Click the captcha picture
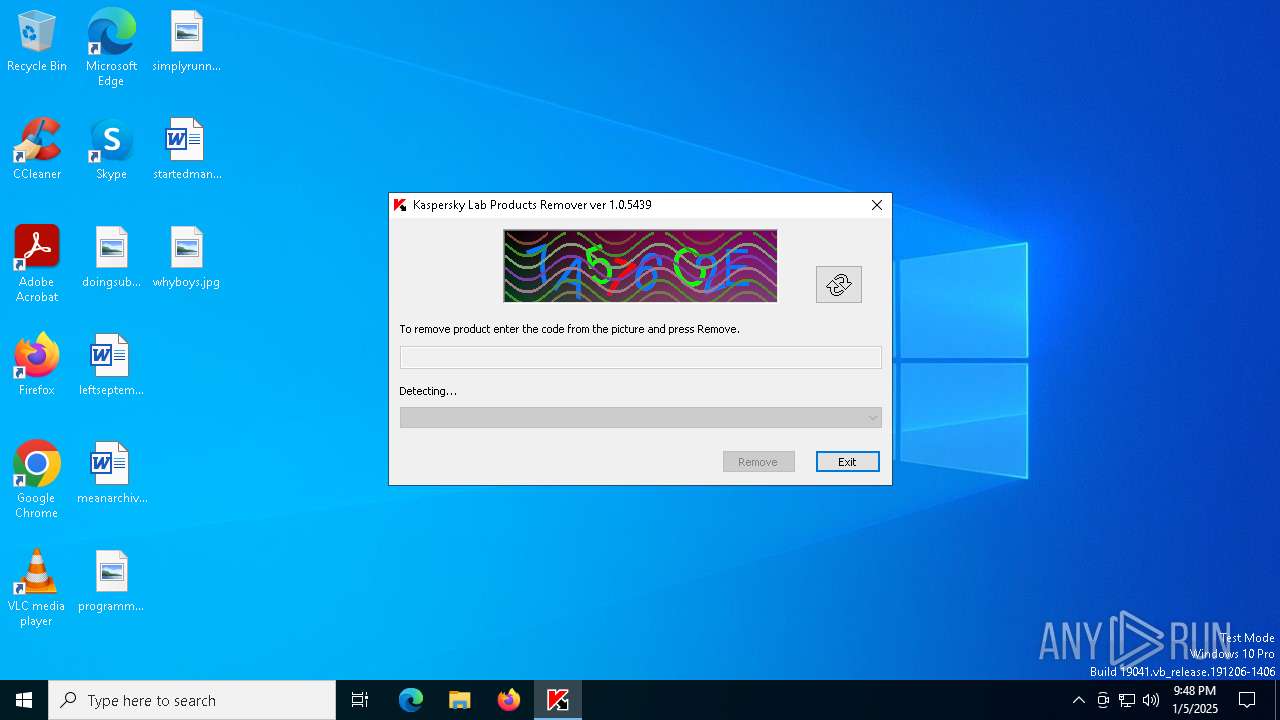This screenshot has height=720, width=1280. (x=640, y=266)
